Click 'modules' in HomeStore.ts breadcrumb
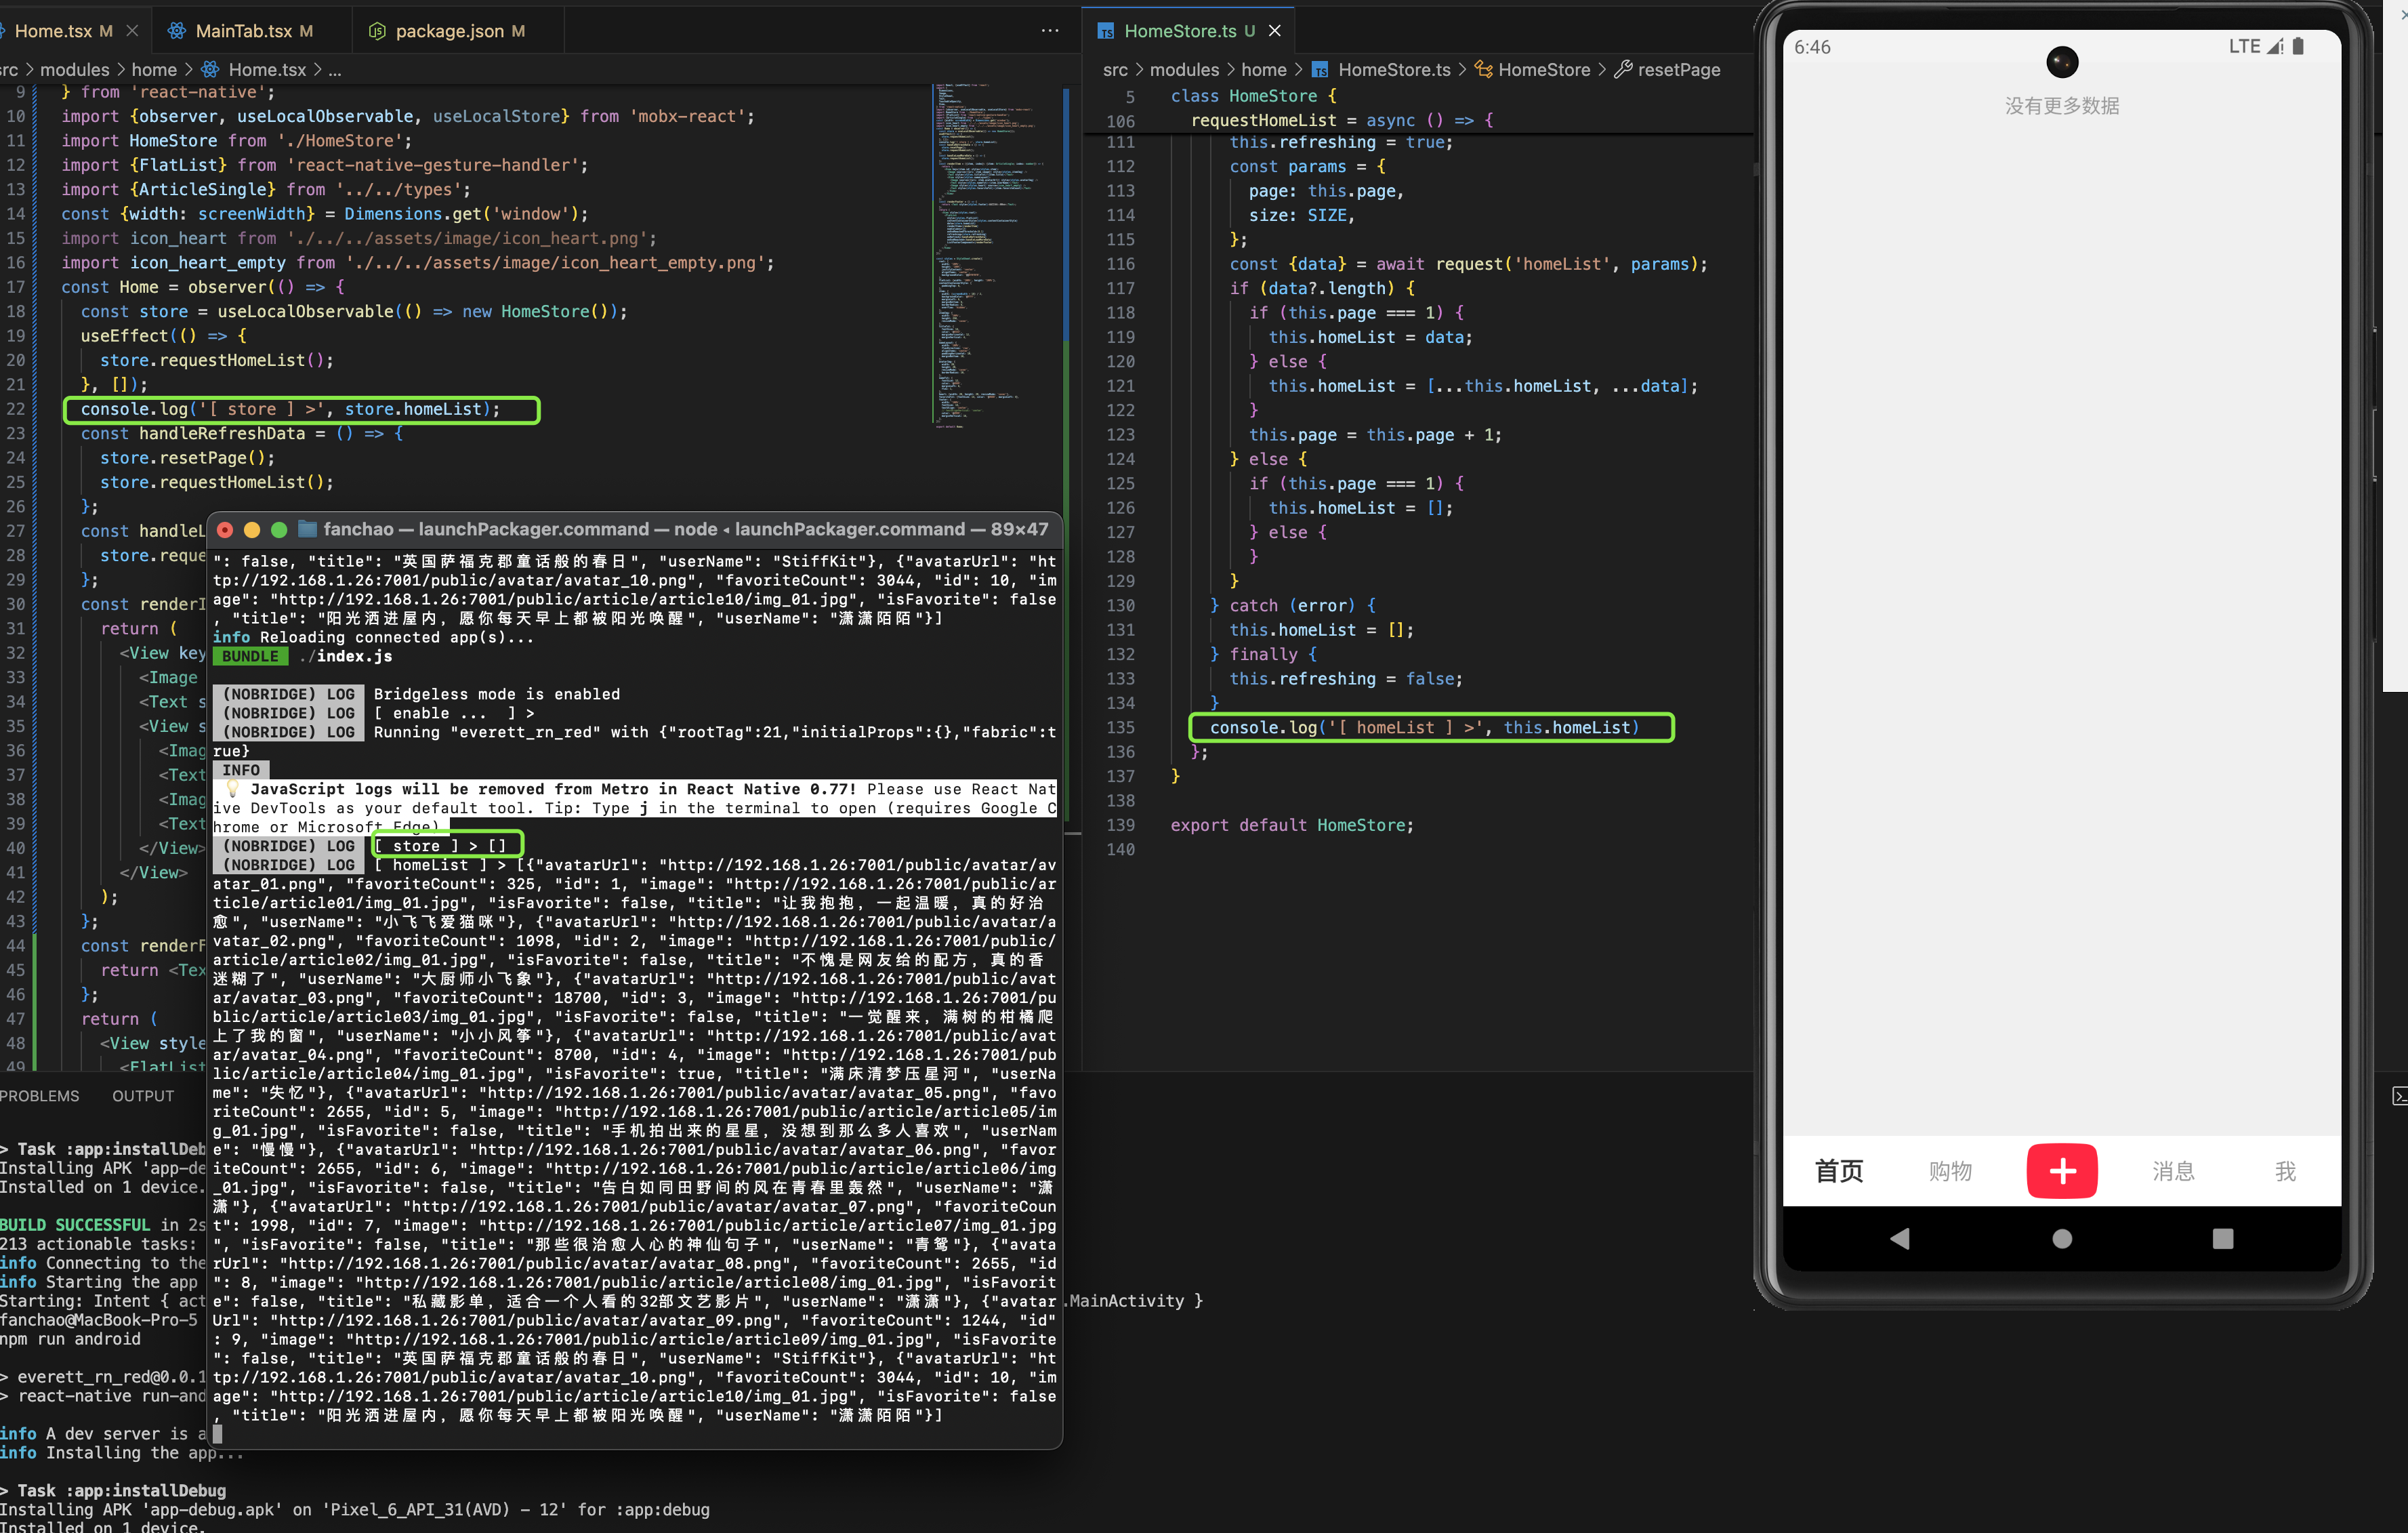The image size is (2408, 1533). [x=1184, y=69]
